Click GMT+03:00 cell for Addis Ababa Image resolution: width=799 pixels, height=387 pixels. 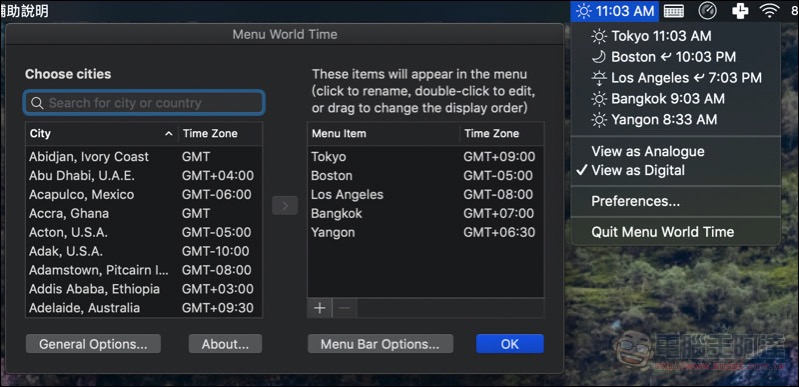coord(218,289)
